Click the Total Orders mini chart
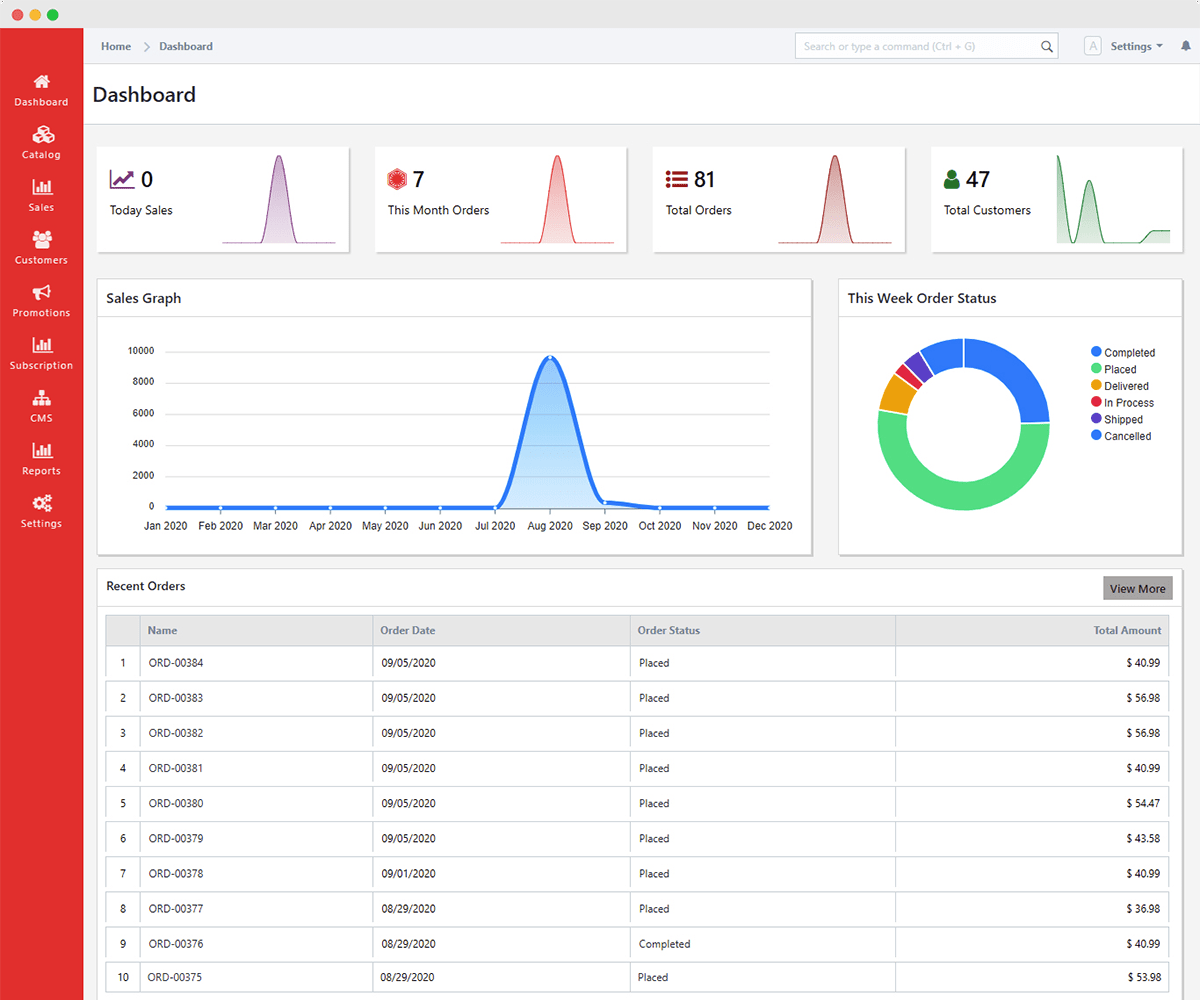The width and height of the screenshot is (1200, 1000). tap(835, 199)
